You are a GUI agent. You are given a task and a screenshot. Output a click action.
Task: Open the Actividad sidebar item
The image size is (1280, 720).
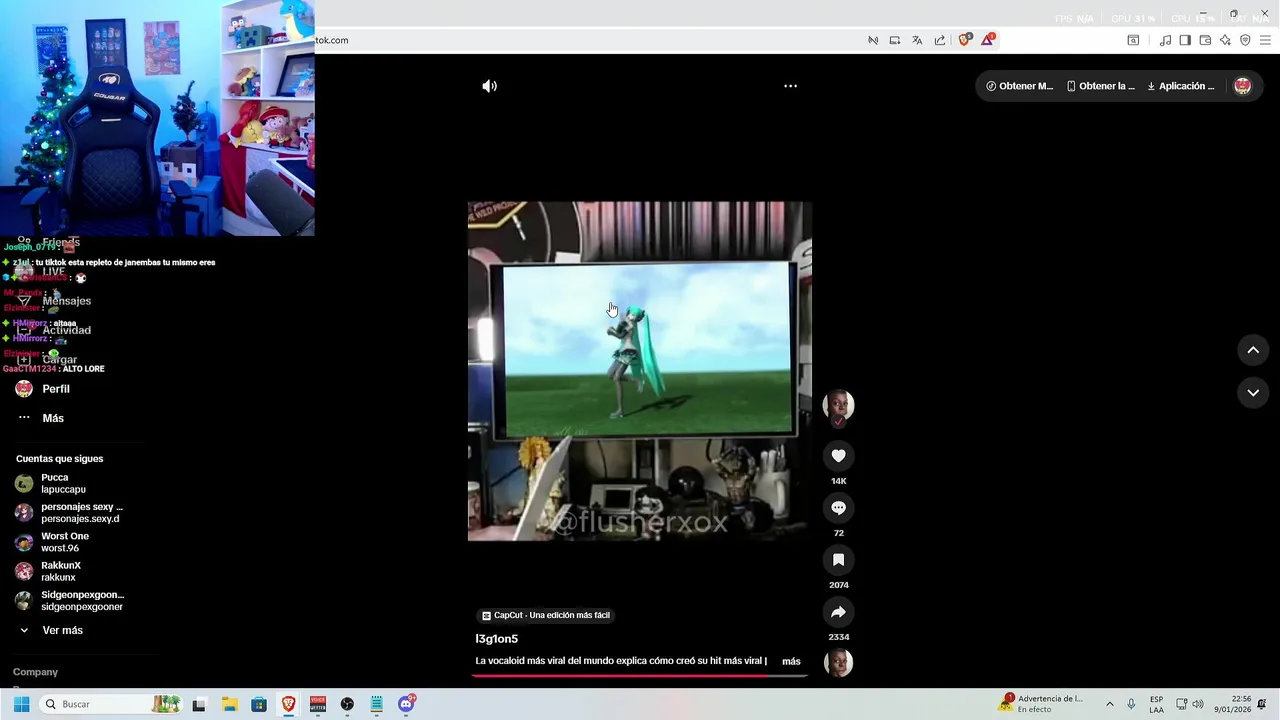click(x=54, y=330)
